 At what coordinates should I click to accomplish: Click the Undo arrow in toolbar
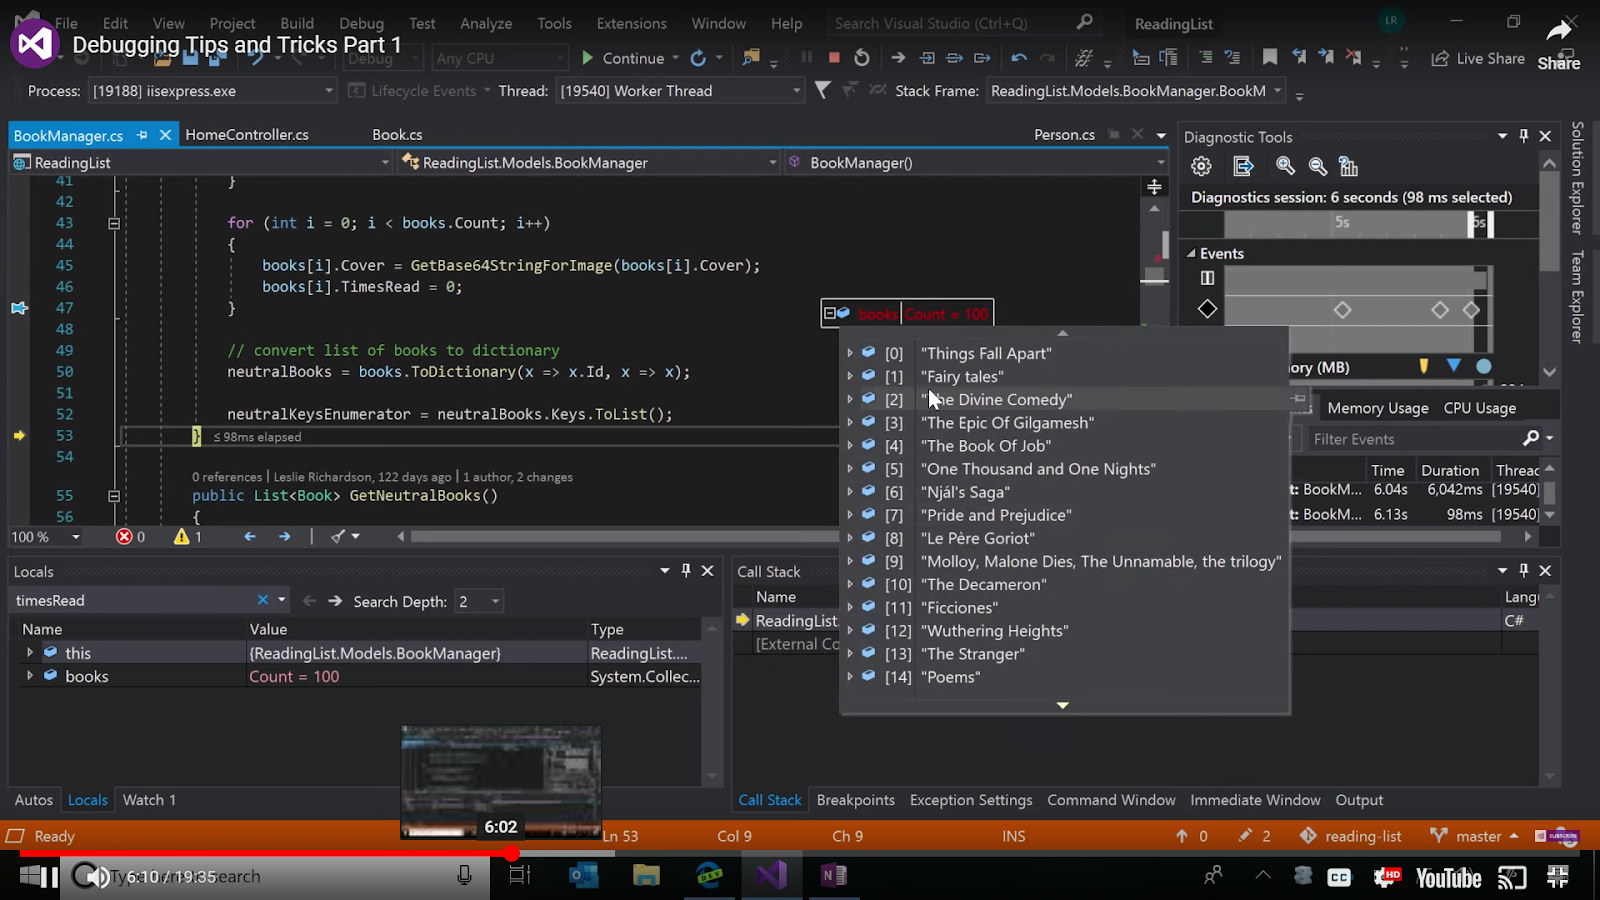pyautogui.click(x=1019, y=58)
